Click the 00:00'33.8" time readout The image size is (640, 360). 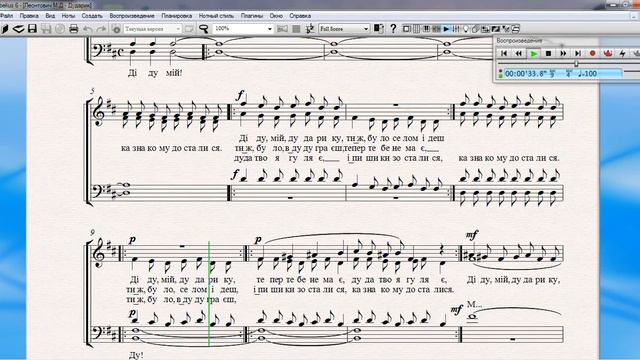tap(526, 73)
